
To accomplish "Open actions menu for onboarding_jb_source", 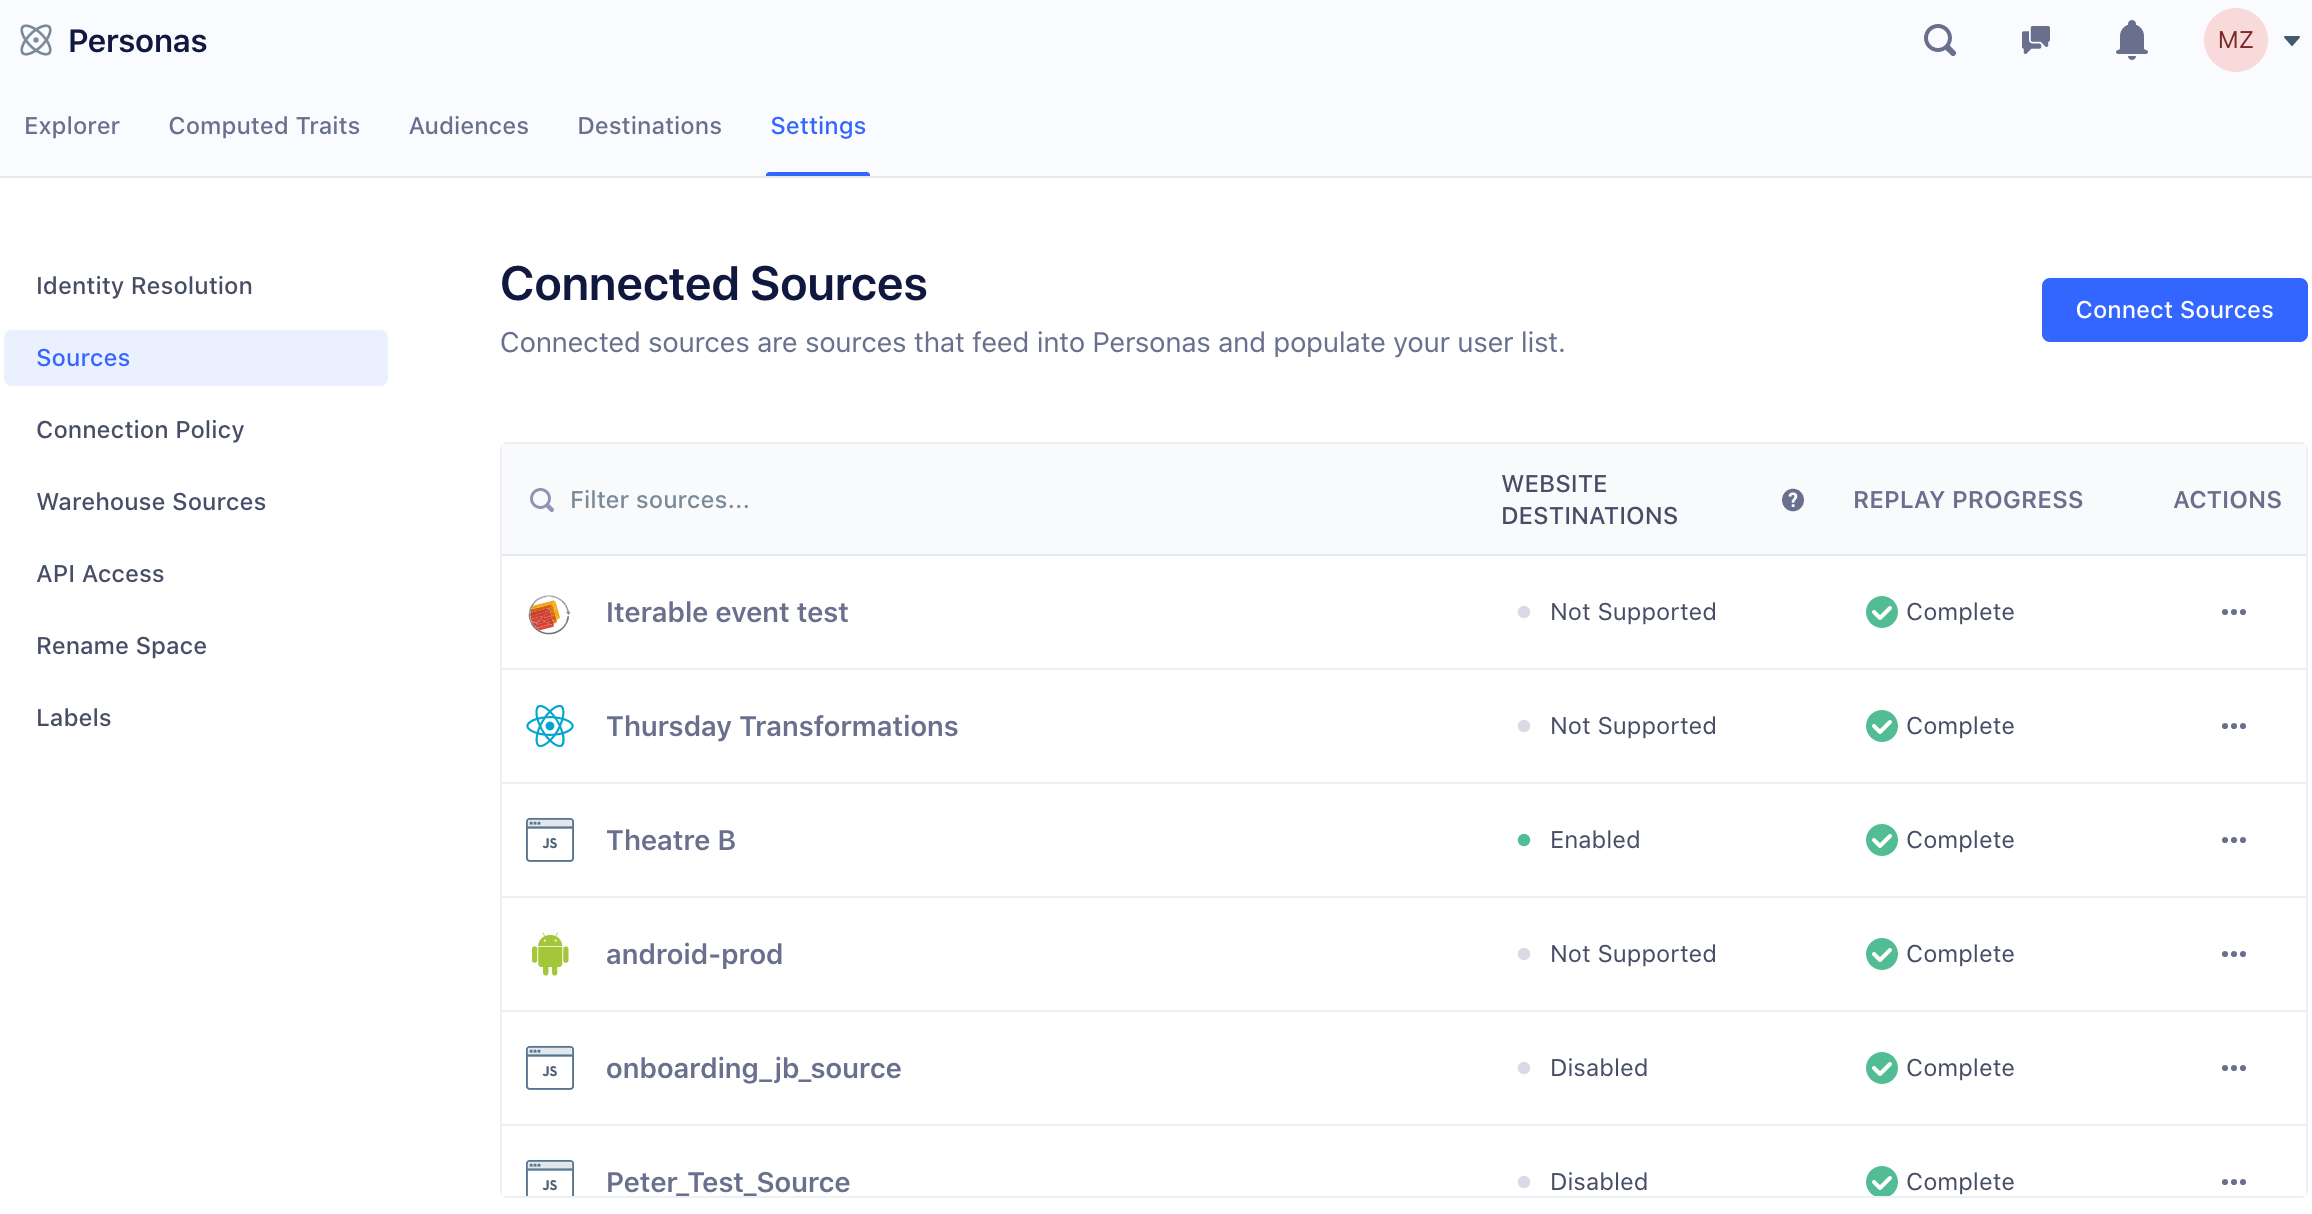I will point(2233,1068).
